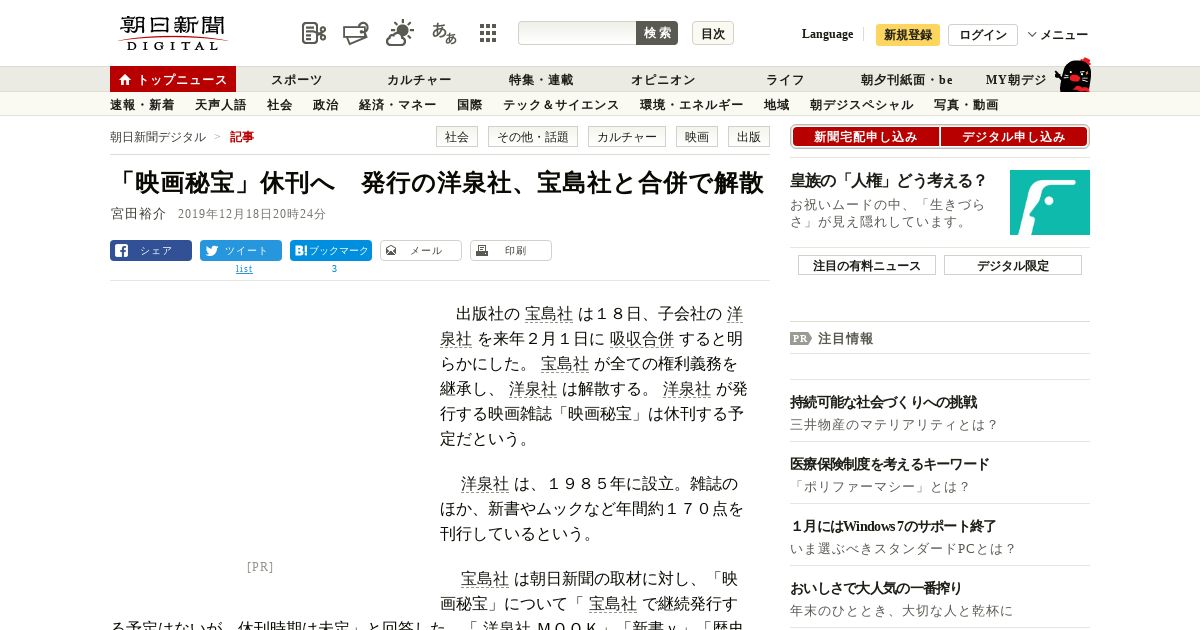Click the Language link
The image size is (1200, 630).
[x=827, y=34]
